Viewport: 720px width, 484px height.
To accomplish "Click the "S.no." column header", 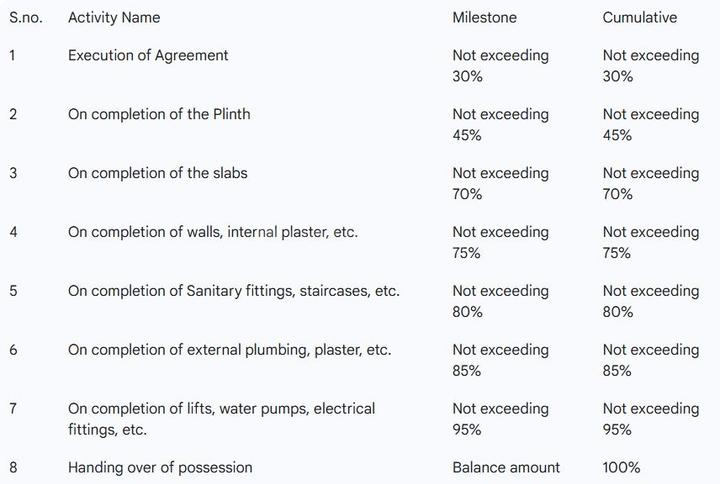I will point(26,17).
